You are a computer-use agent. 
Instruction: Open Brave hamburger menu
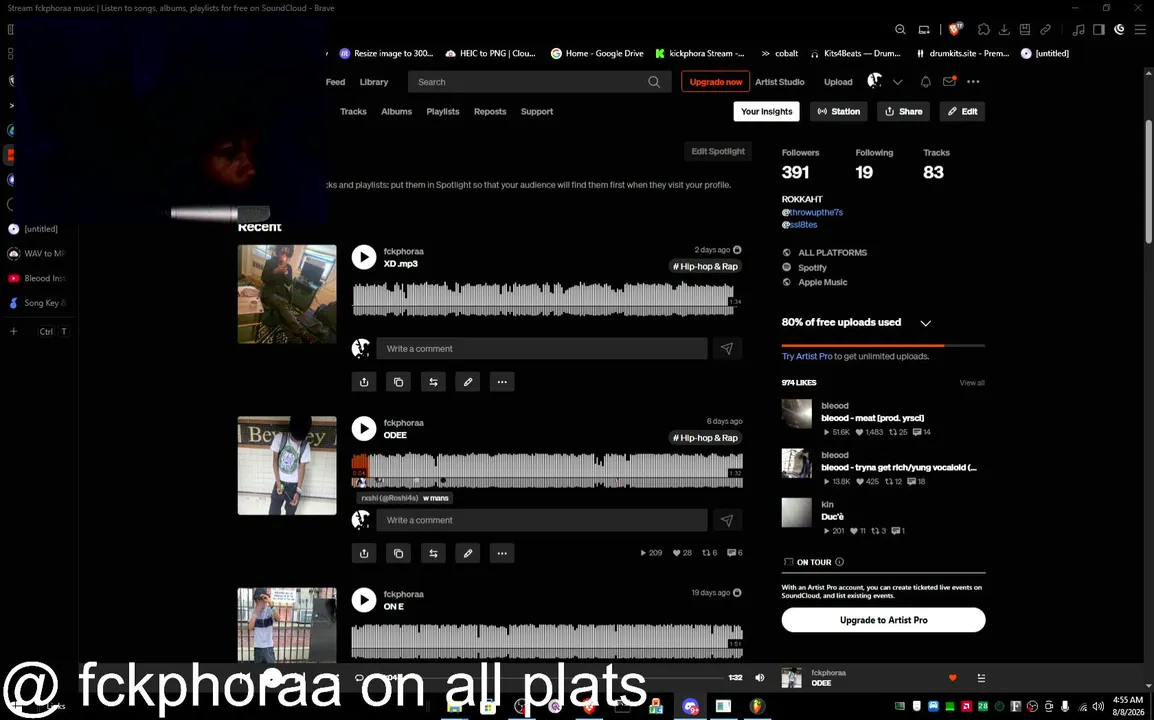[1140, 29]
